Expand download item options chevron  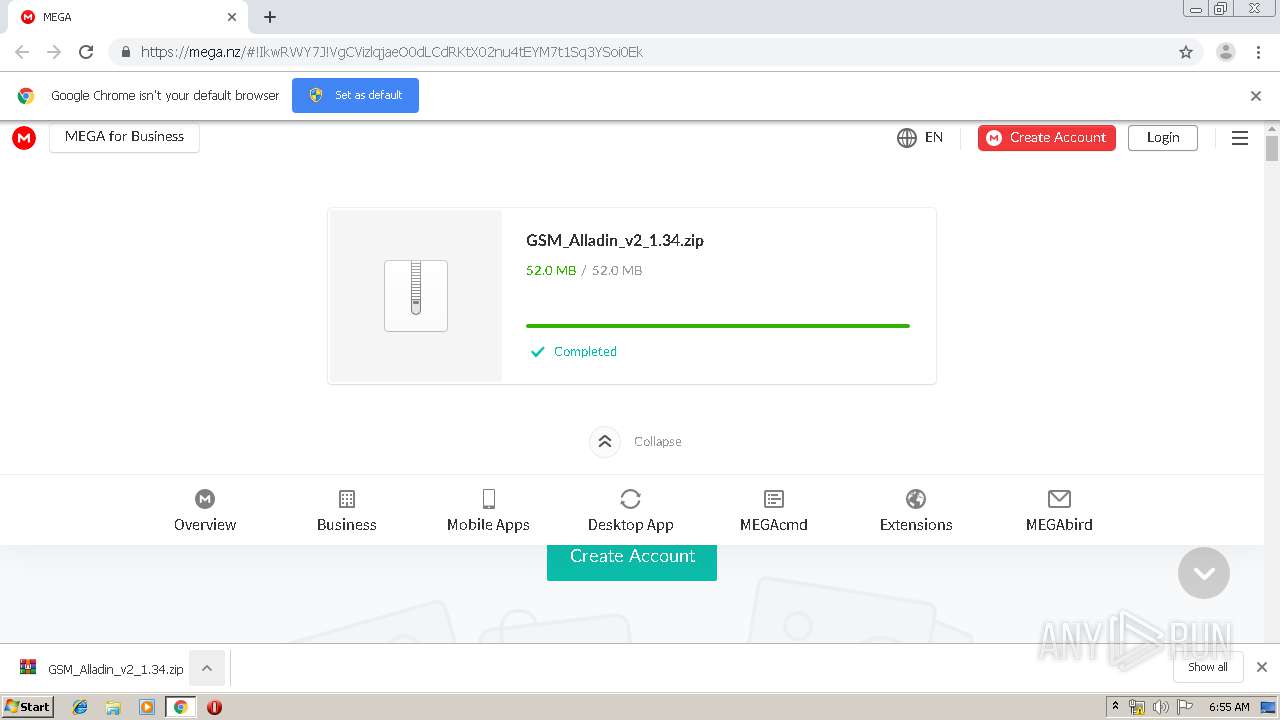click(207, 669)
